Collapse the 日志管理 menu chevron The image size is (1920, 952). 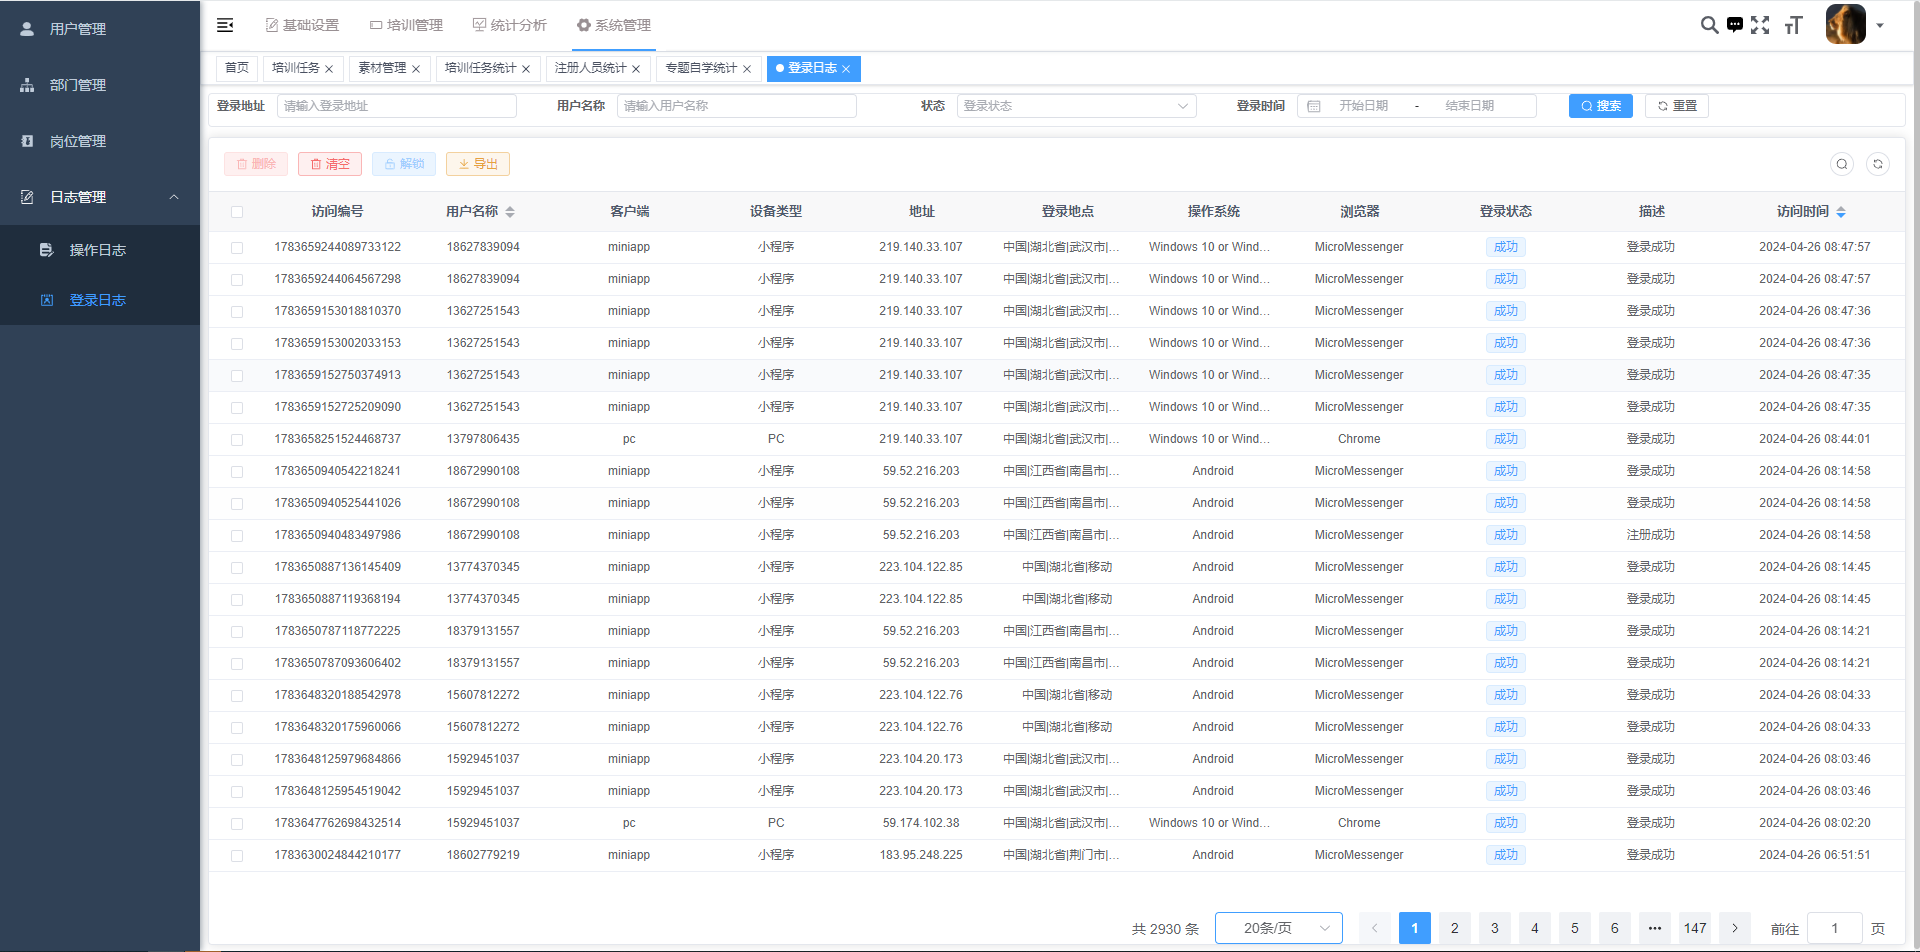click(x=174, y=197)
